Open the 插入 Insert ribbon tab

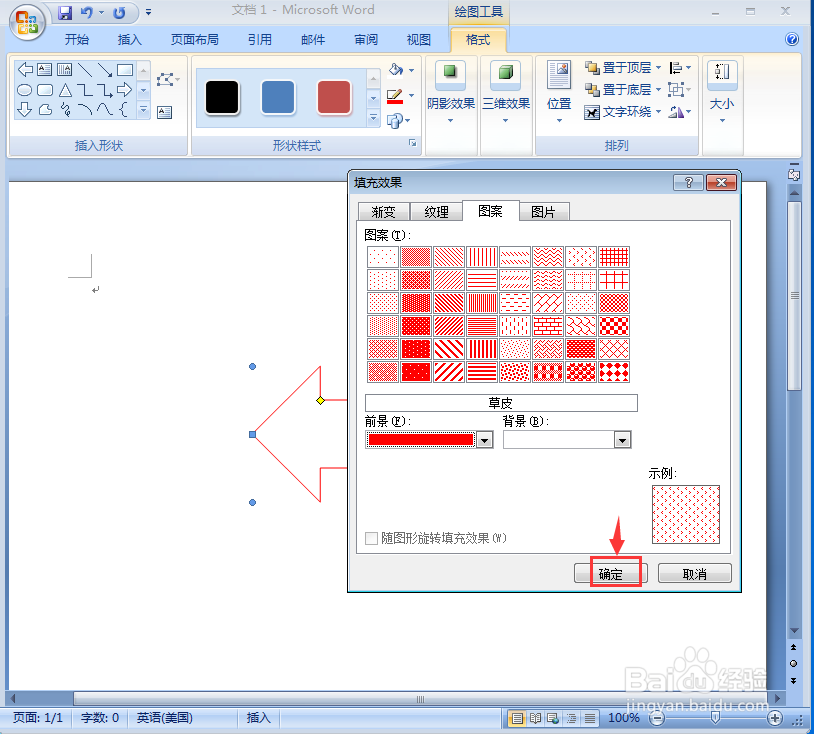pyautogui.click(x=129, y=39)
